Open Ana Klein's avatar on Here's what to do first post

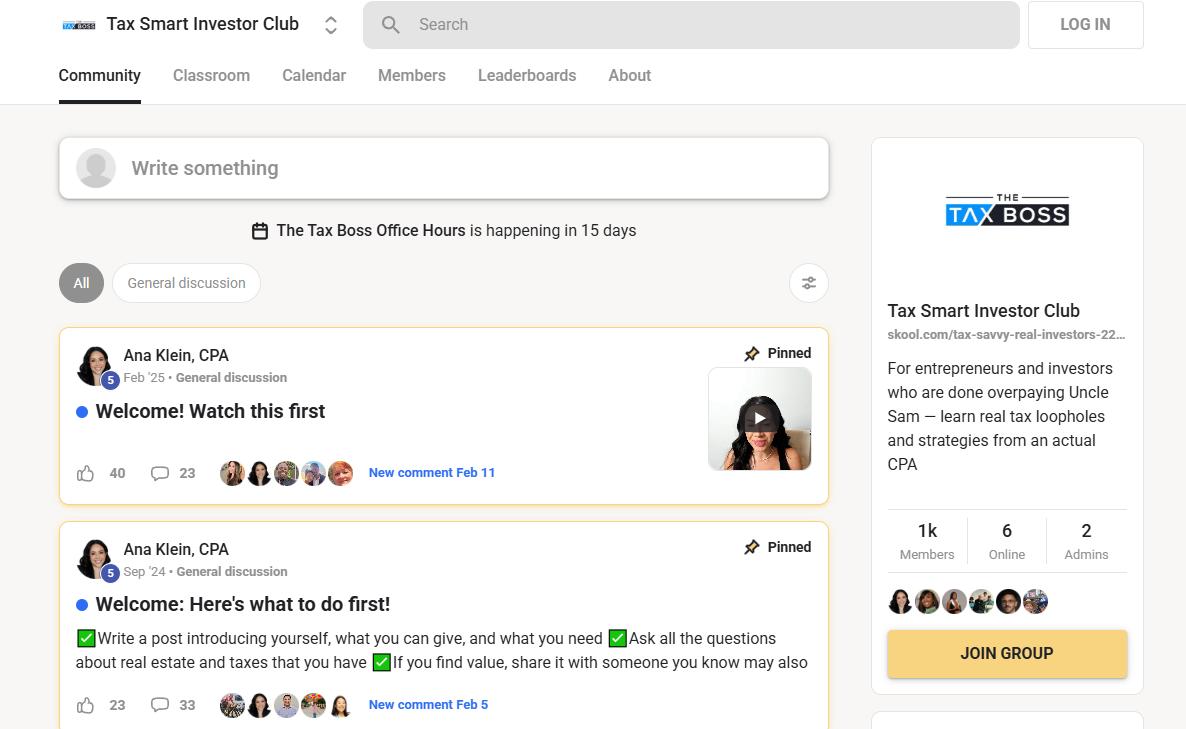pyautogui.click(x=95, y=560)
